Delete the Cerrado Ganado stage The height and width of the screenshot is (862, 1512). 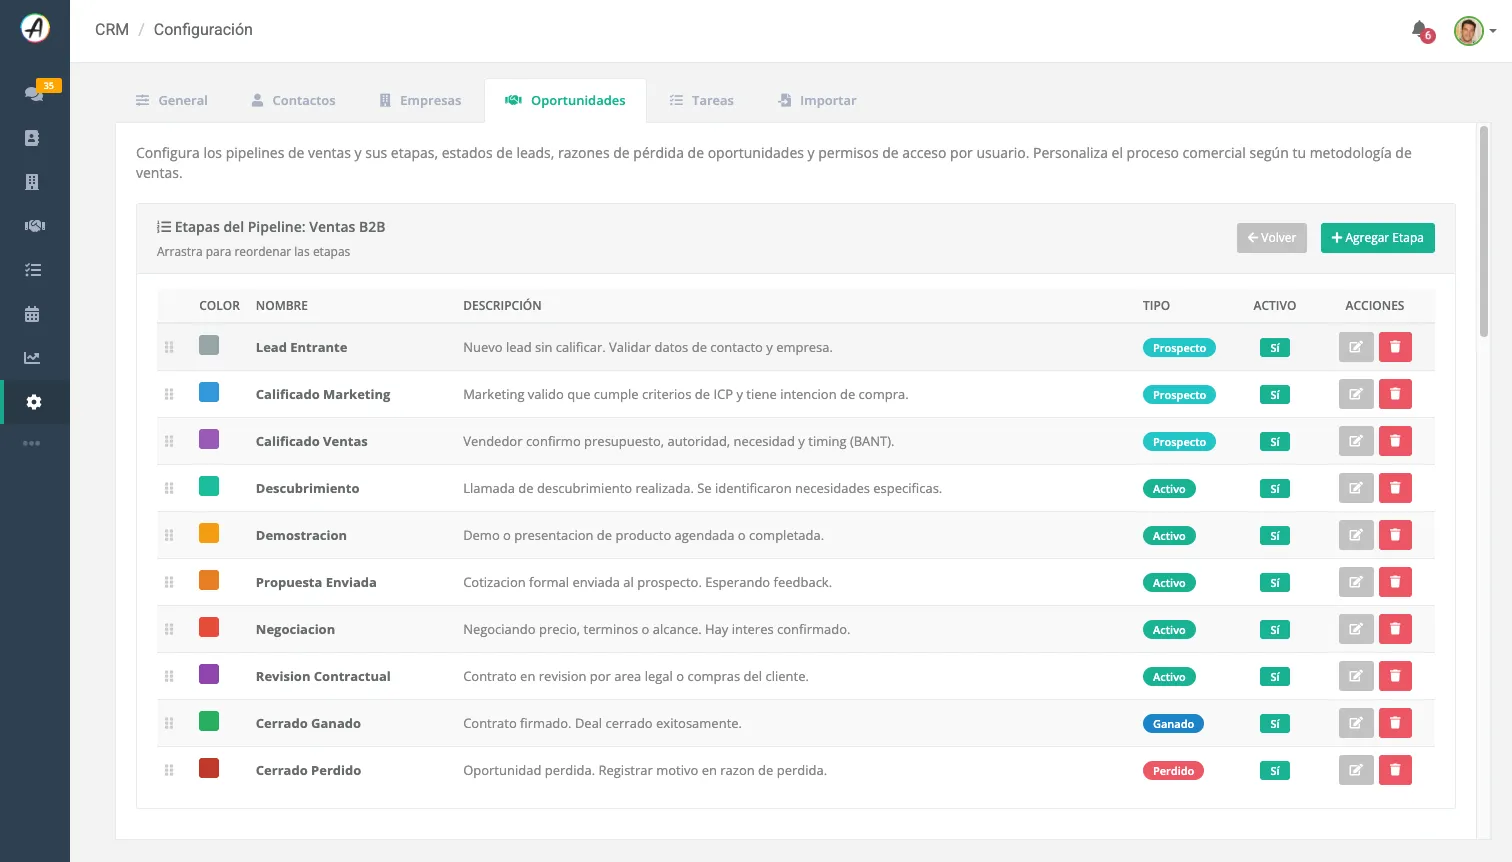tap(1395, 723)
